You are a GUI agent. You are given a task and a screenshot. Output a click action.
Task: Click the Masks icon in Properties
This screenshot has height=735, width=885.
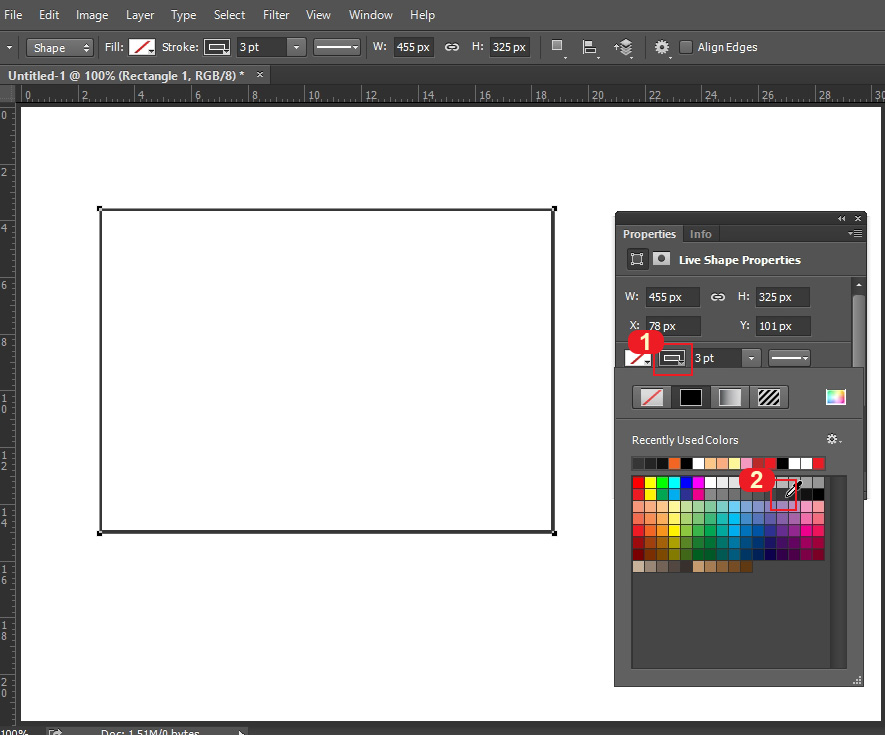point(661,259)
